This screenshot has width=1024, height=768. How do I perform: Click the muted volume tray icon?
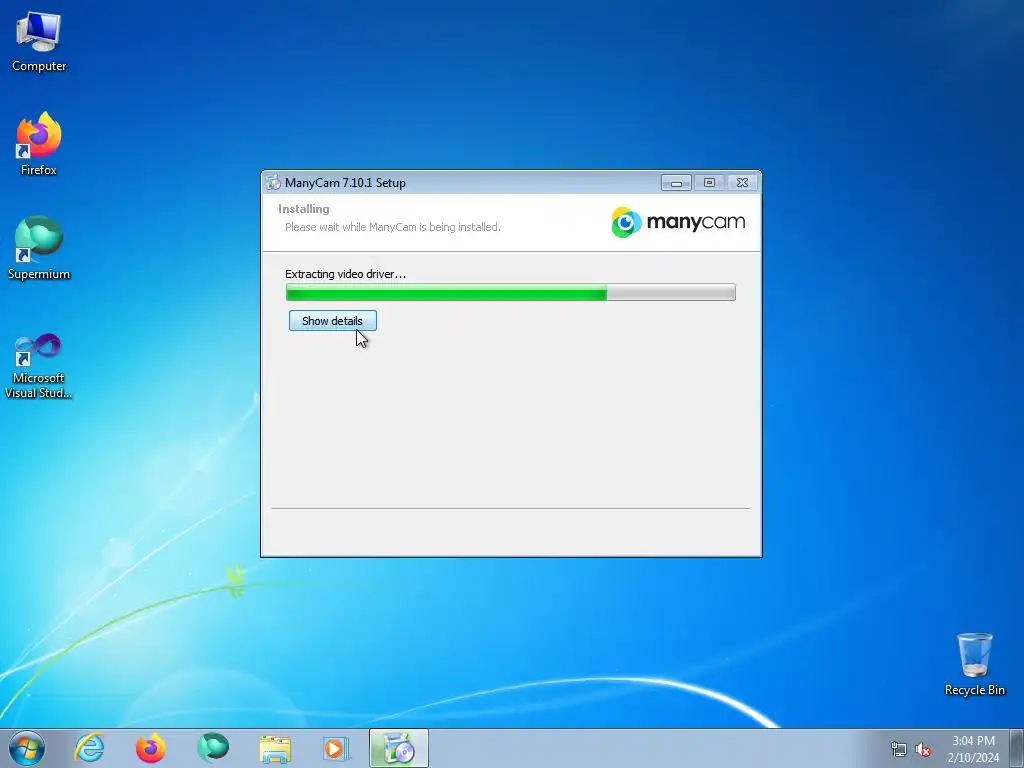pyautogui.click(x=923, y=750)
